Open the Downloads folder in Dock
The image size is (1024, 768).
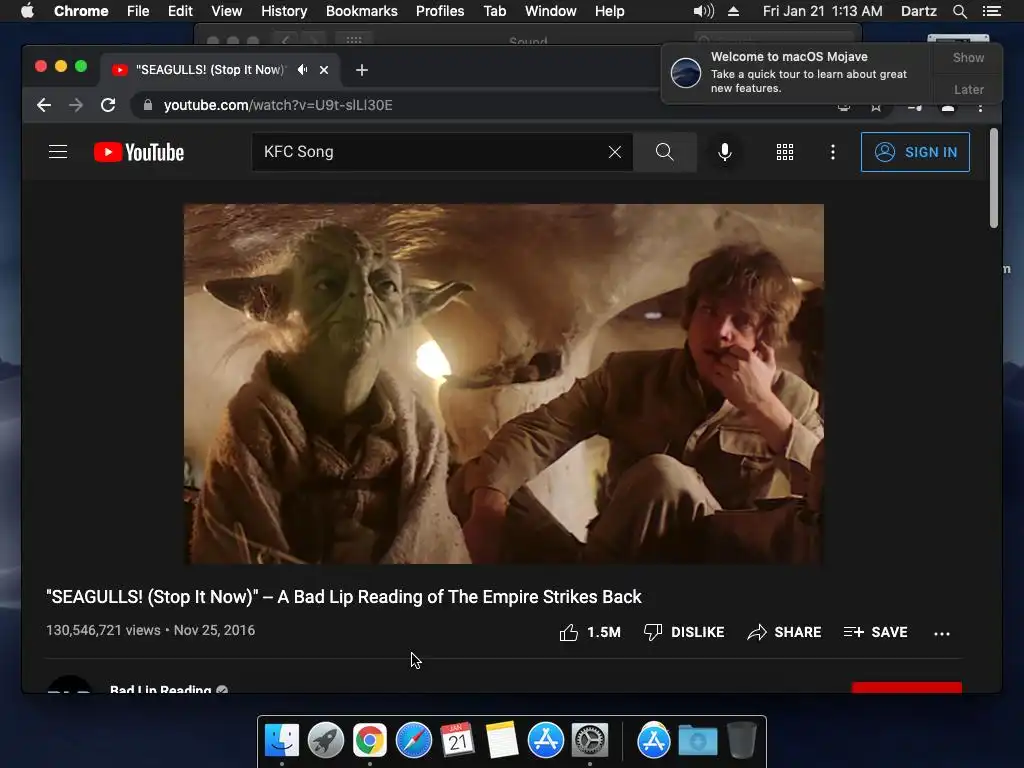697,740
